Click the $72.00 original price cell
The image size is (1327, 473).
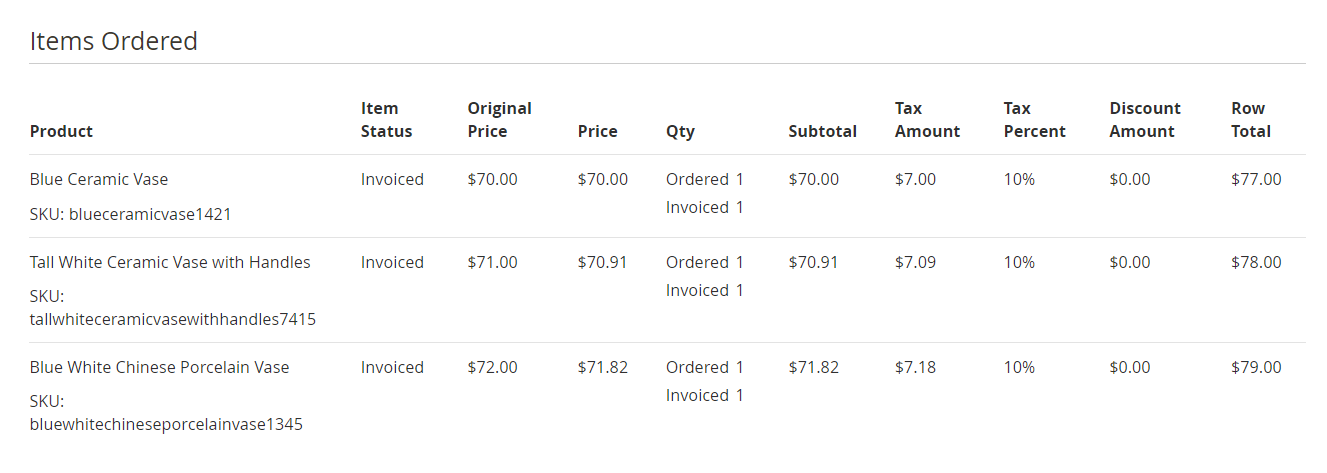pos(492,368)
